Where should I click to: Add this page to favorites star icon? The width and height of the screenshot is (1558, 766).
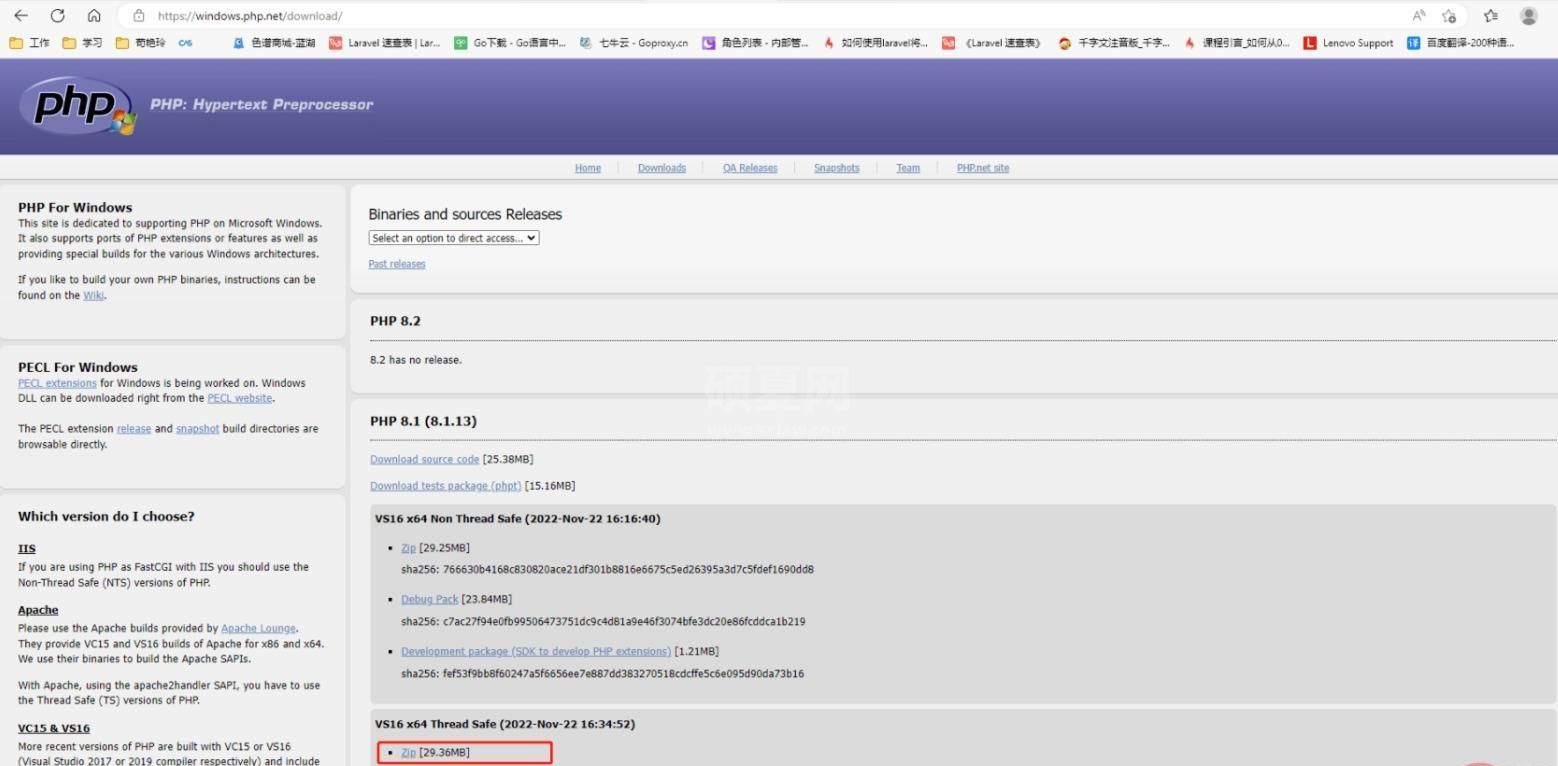coord(1449,15)
